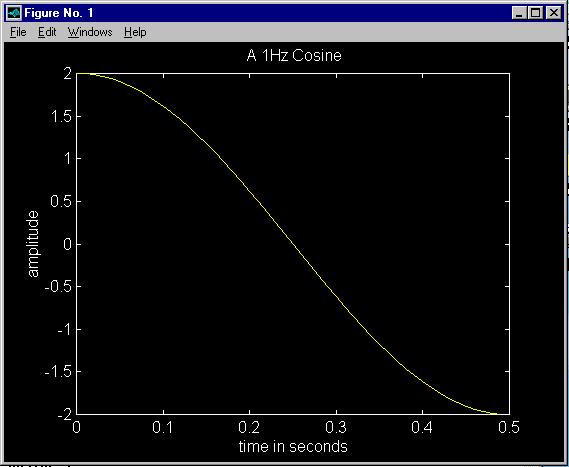The width and height of the screenshot is (569, 467).
Task: Click the y-axis tick label 1.5
Action: [x=61, y=116]
